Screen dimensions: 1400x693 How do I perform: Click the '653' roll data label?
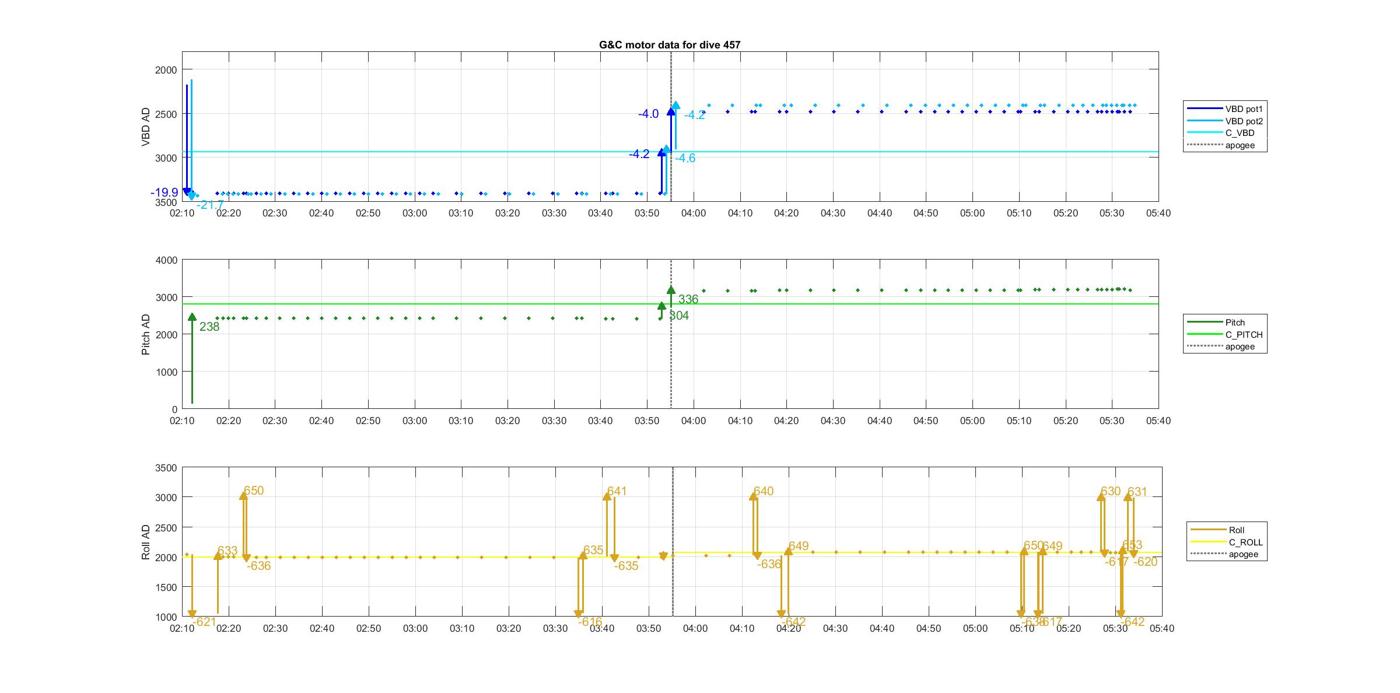[x=1132, y=546]
